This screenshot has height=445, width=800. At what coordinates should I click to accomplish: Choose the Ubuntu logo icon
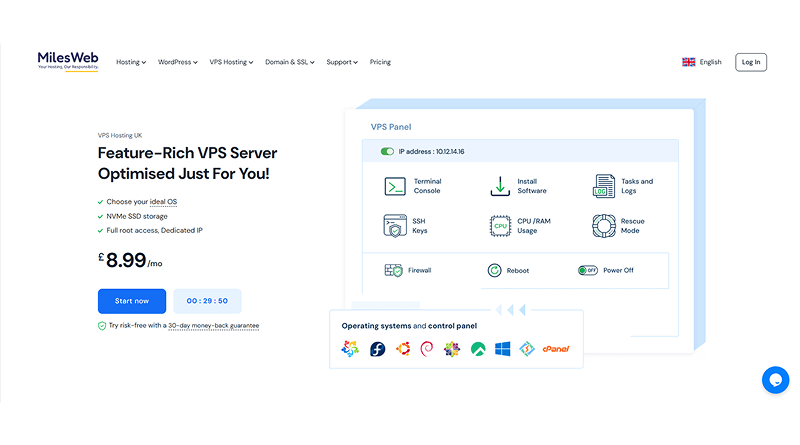[403, 349]
